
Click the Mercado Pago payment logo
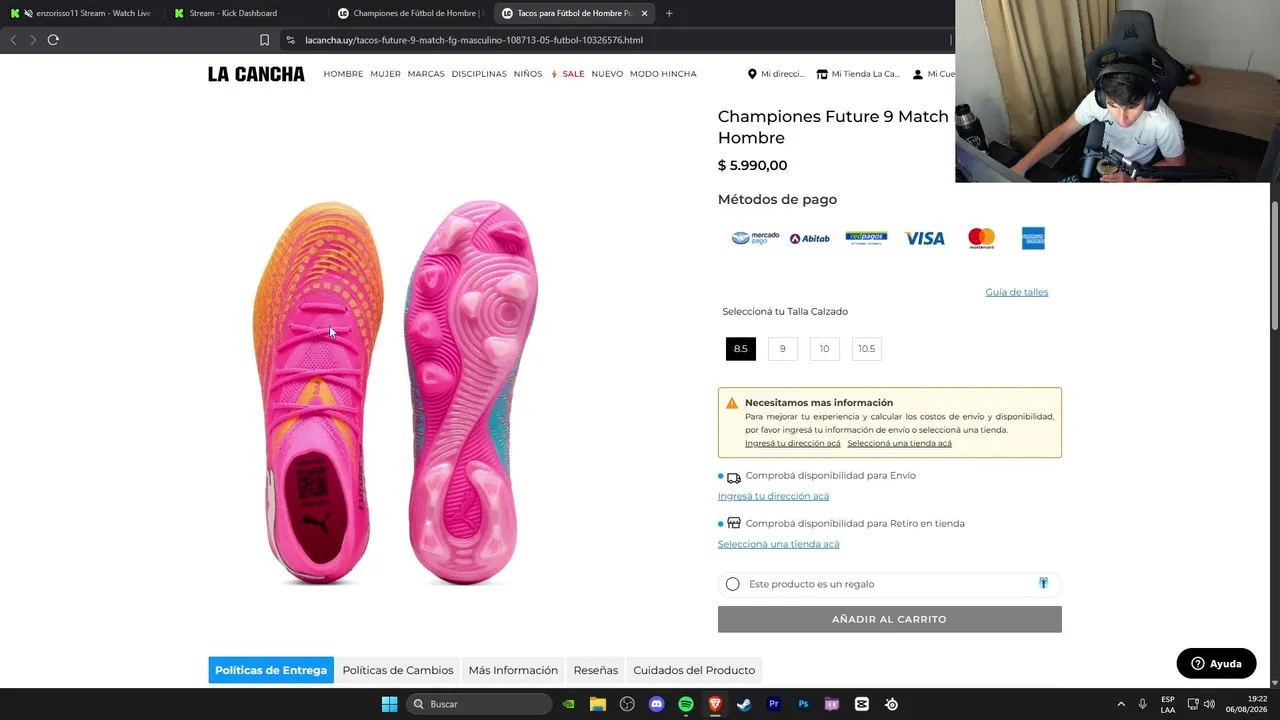pos(755,238)
